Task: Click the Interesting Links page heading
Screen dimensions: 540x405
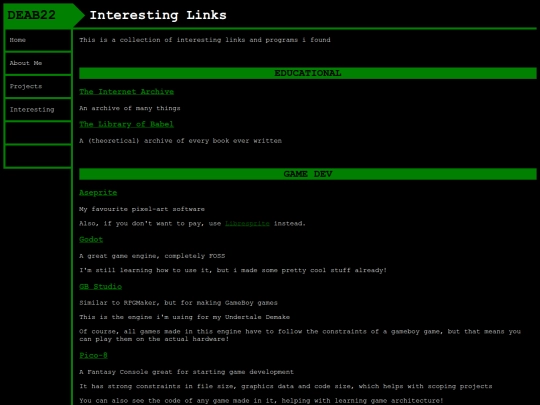Action: (158, 15)
